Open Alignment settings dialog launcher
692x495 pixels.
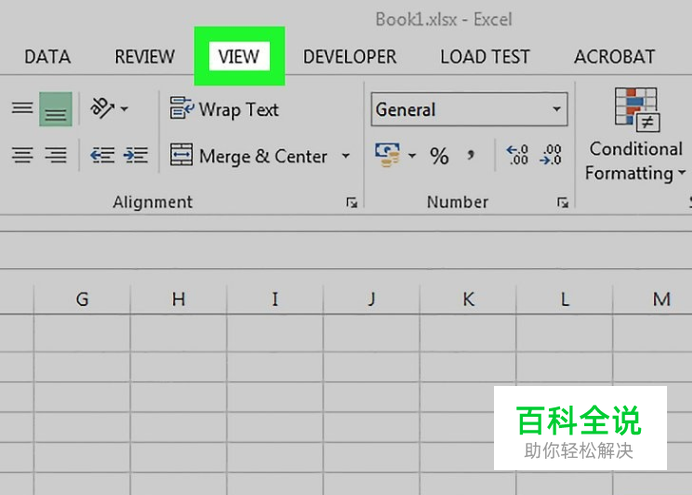click(x=352, y=202)
